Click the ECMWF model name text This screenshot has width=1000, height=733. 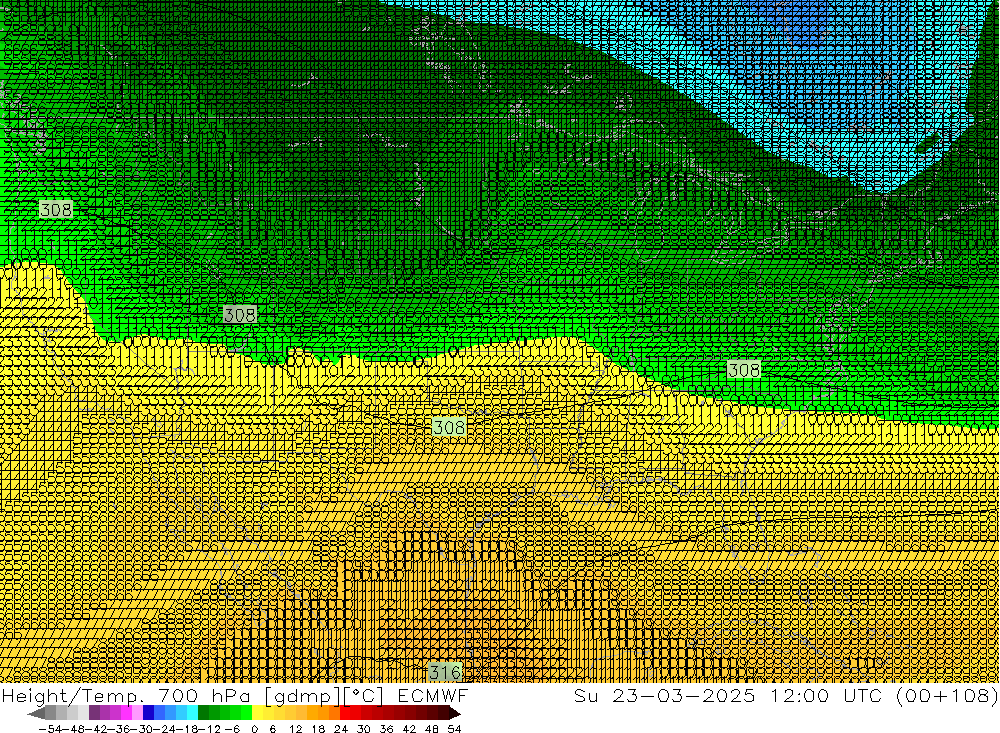pyautogui.click(x=432, y=696)
